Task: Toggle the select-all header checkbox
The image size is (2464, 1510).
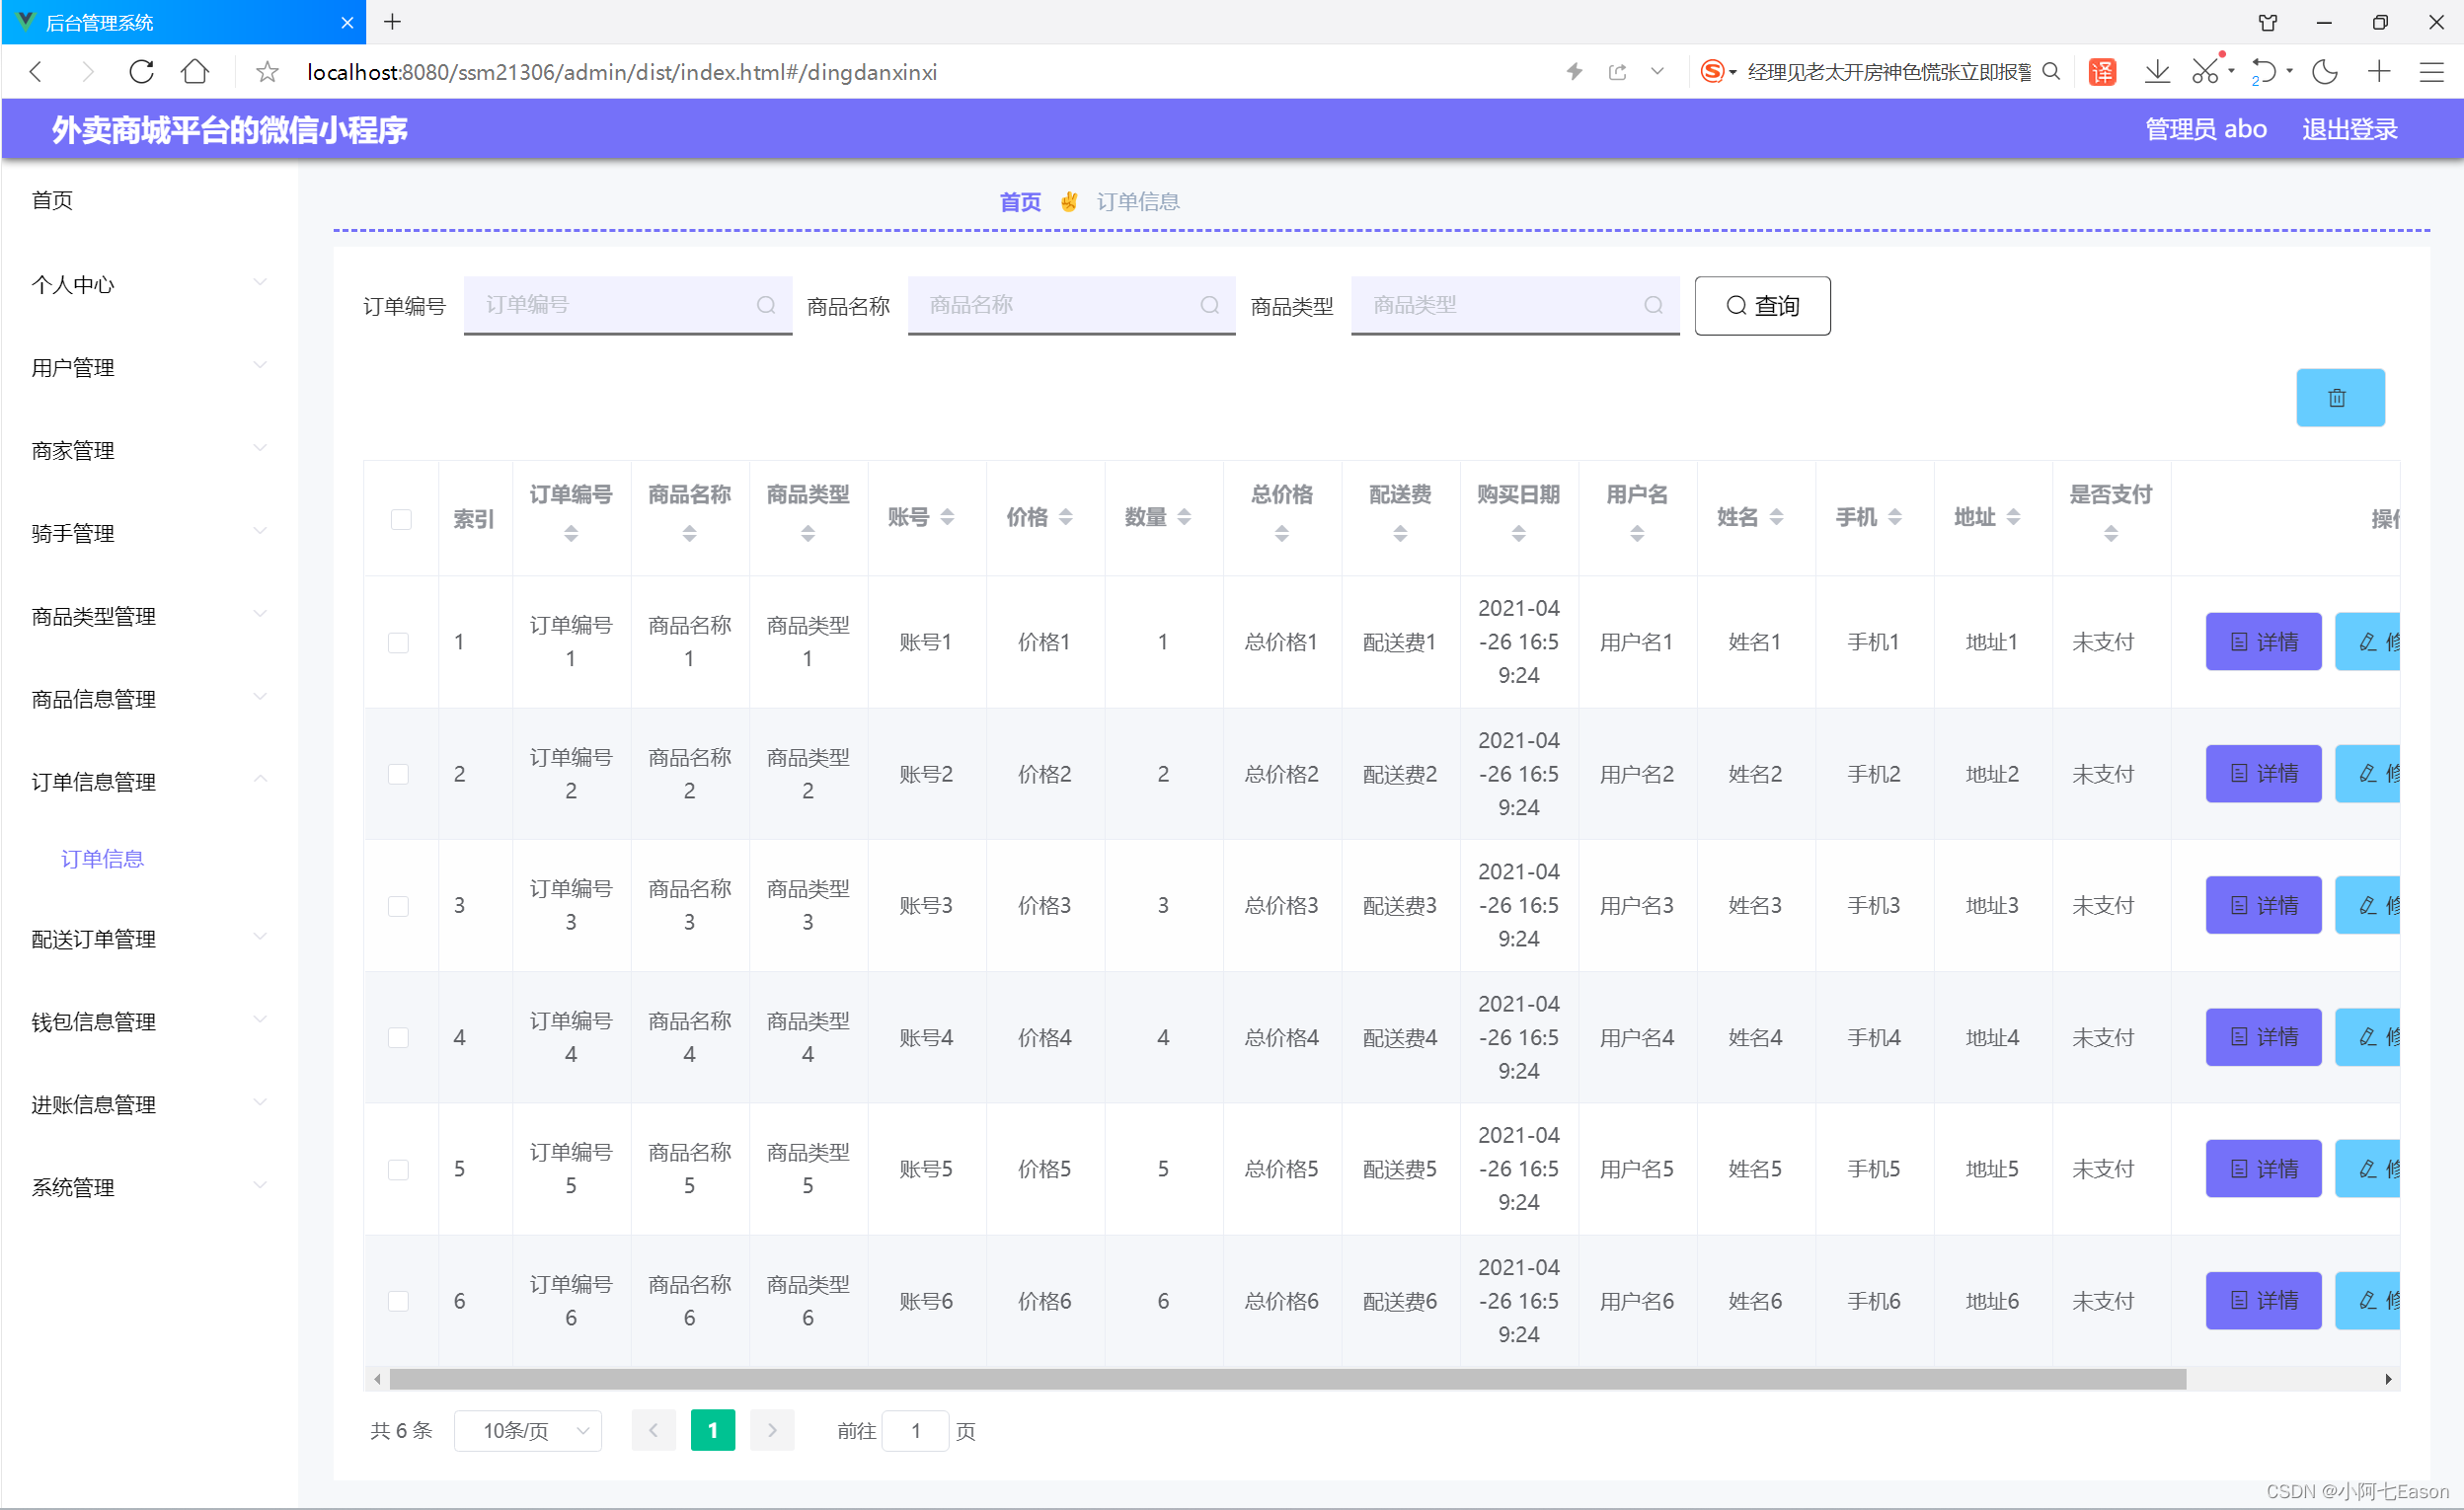Action: coord(401,519)
